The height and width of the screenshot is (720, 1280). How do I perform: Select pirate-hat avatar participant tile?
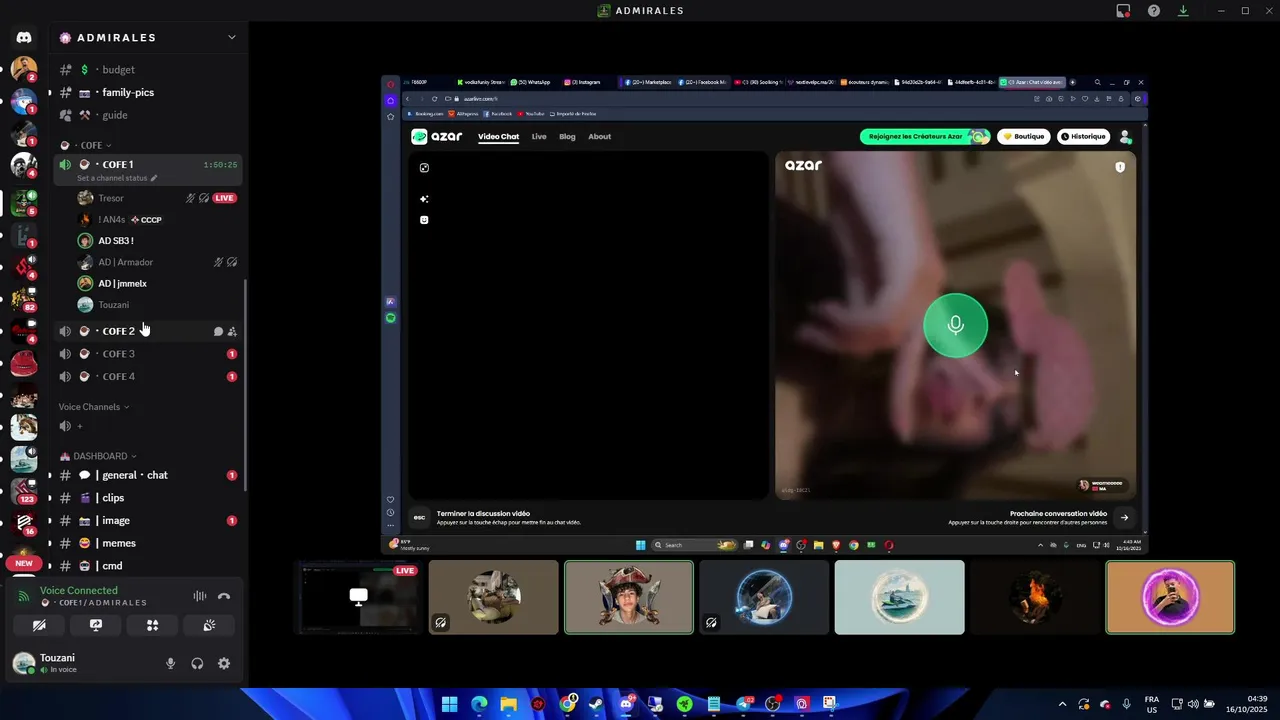click(629, 597)
